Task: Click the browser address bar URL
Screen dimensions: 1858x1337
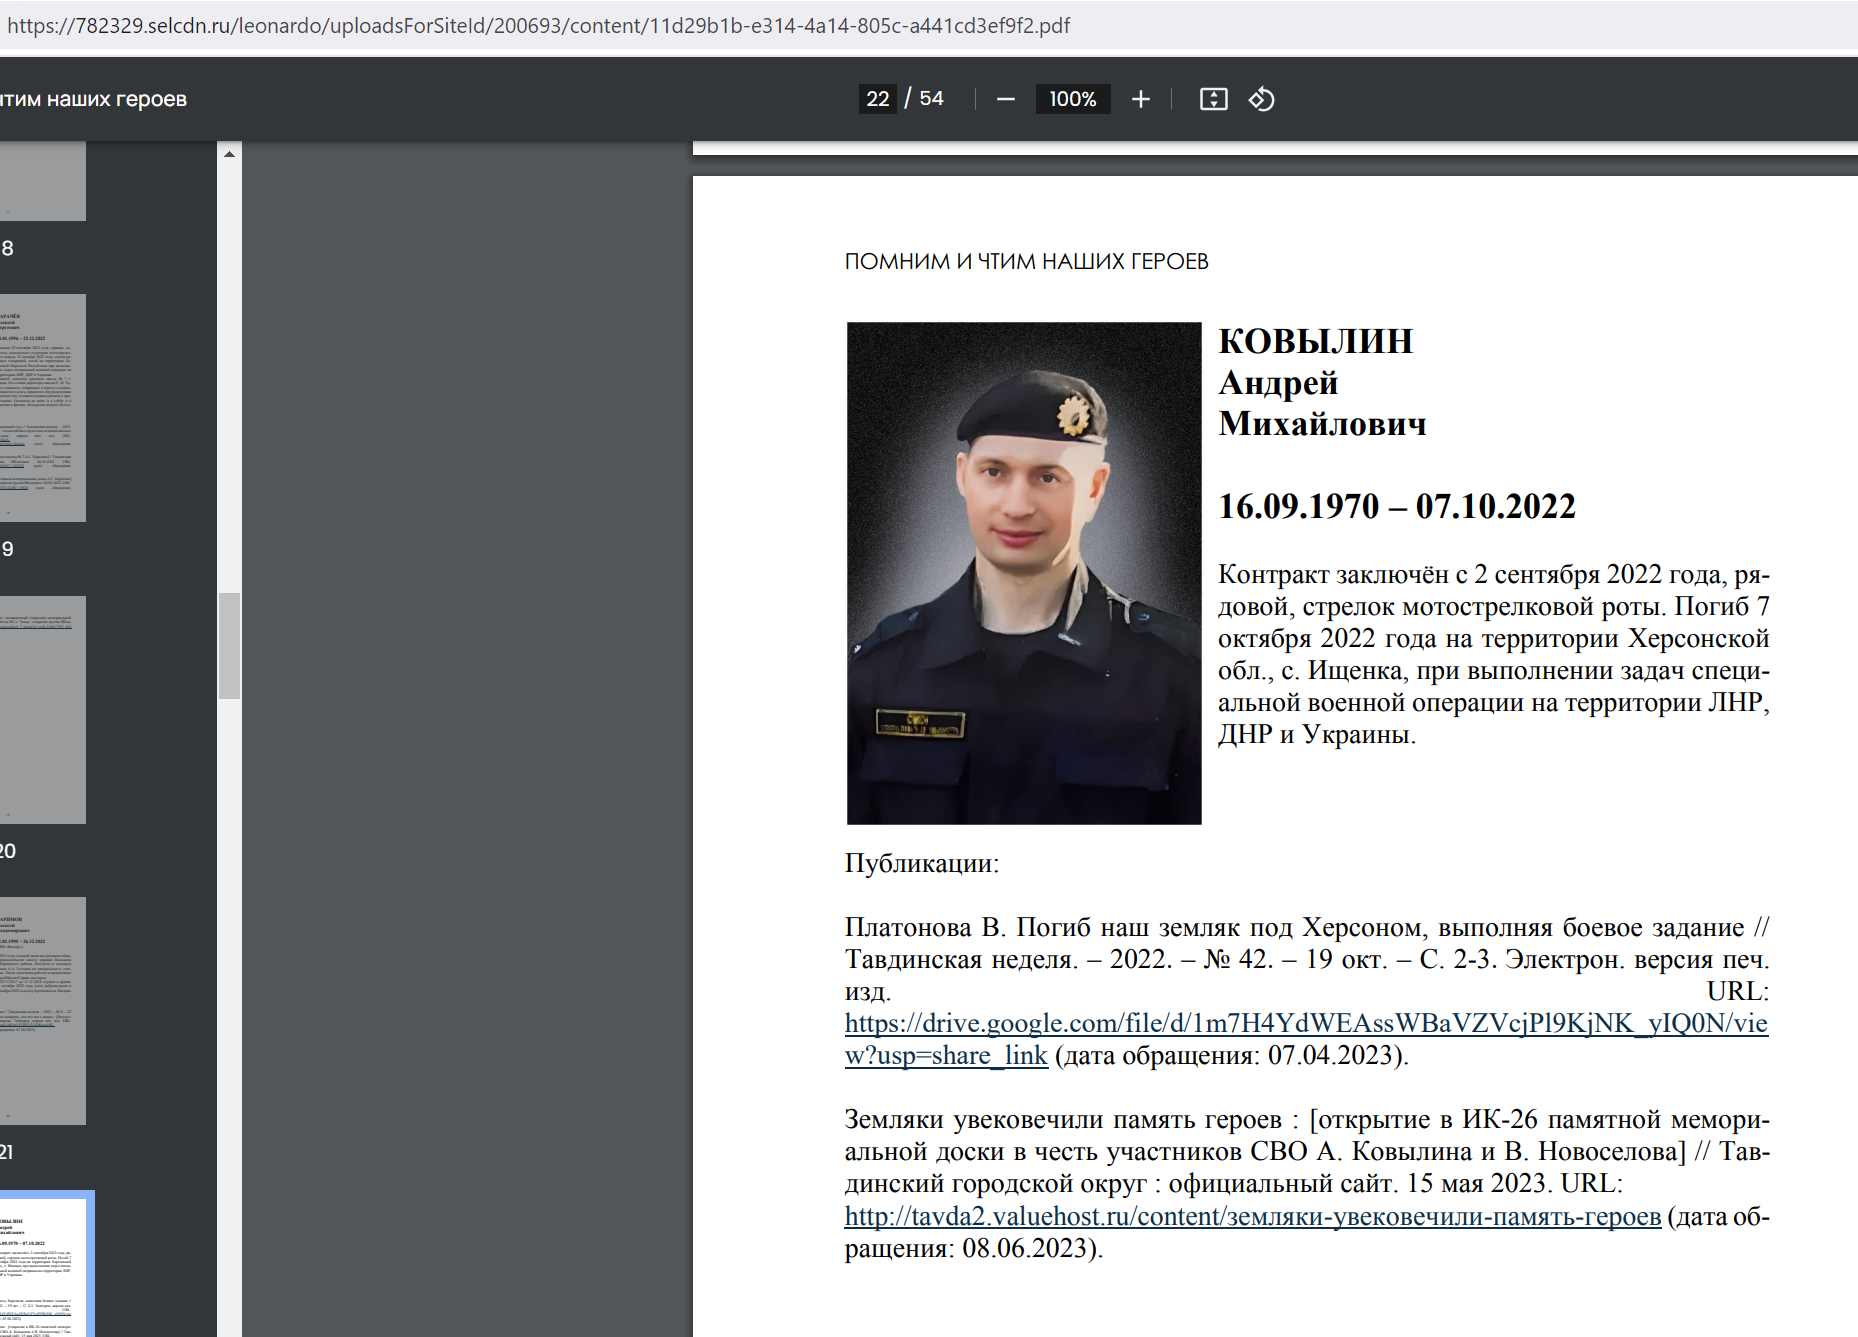Action: point(538,25)
